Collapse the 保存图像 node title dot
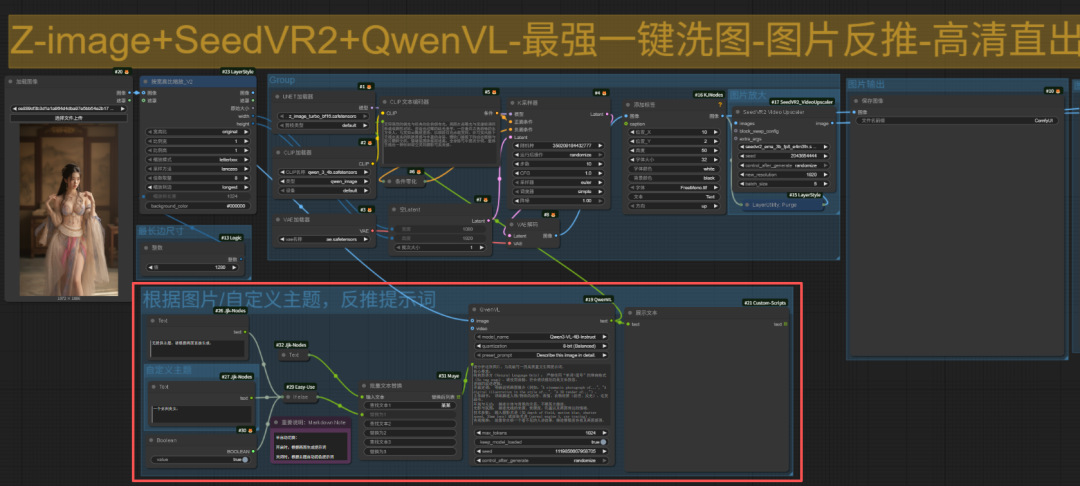This screenshot has height=486, width=1080. (856, 101)
